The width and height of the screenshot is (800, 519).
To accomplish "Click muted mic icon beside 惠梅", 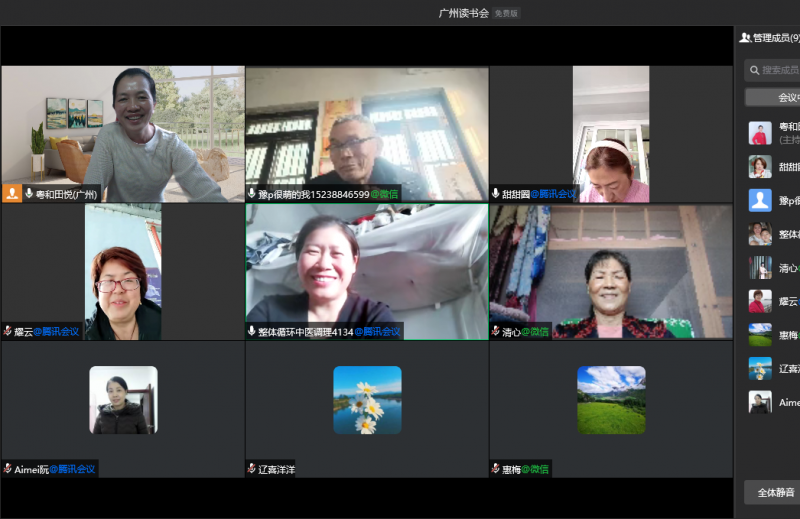I will [496, 468].
